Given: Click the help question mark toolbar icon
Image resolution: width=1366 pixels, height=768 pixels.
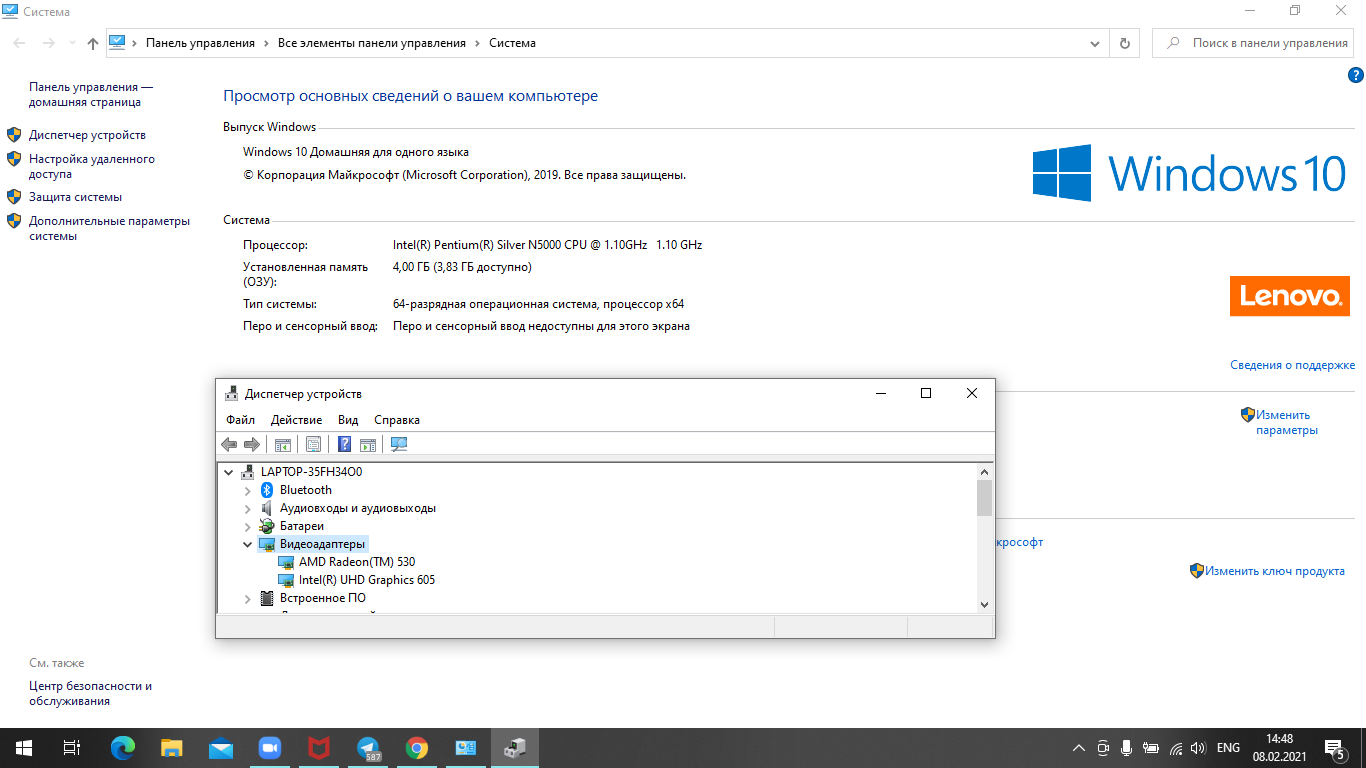Looking at the screenshot, I should coord(344,445).
